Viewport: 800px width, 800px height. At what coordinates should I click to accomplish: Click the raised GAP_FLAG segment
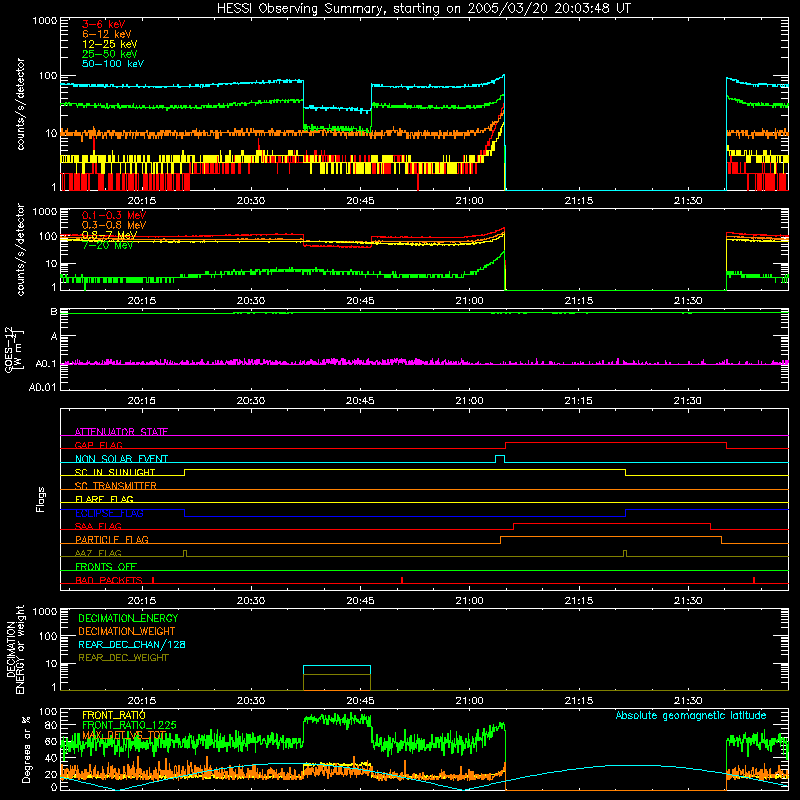coord(616,443)
